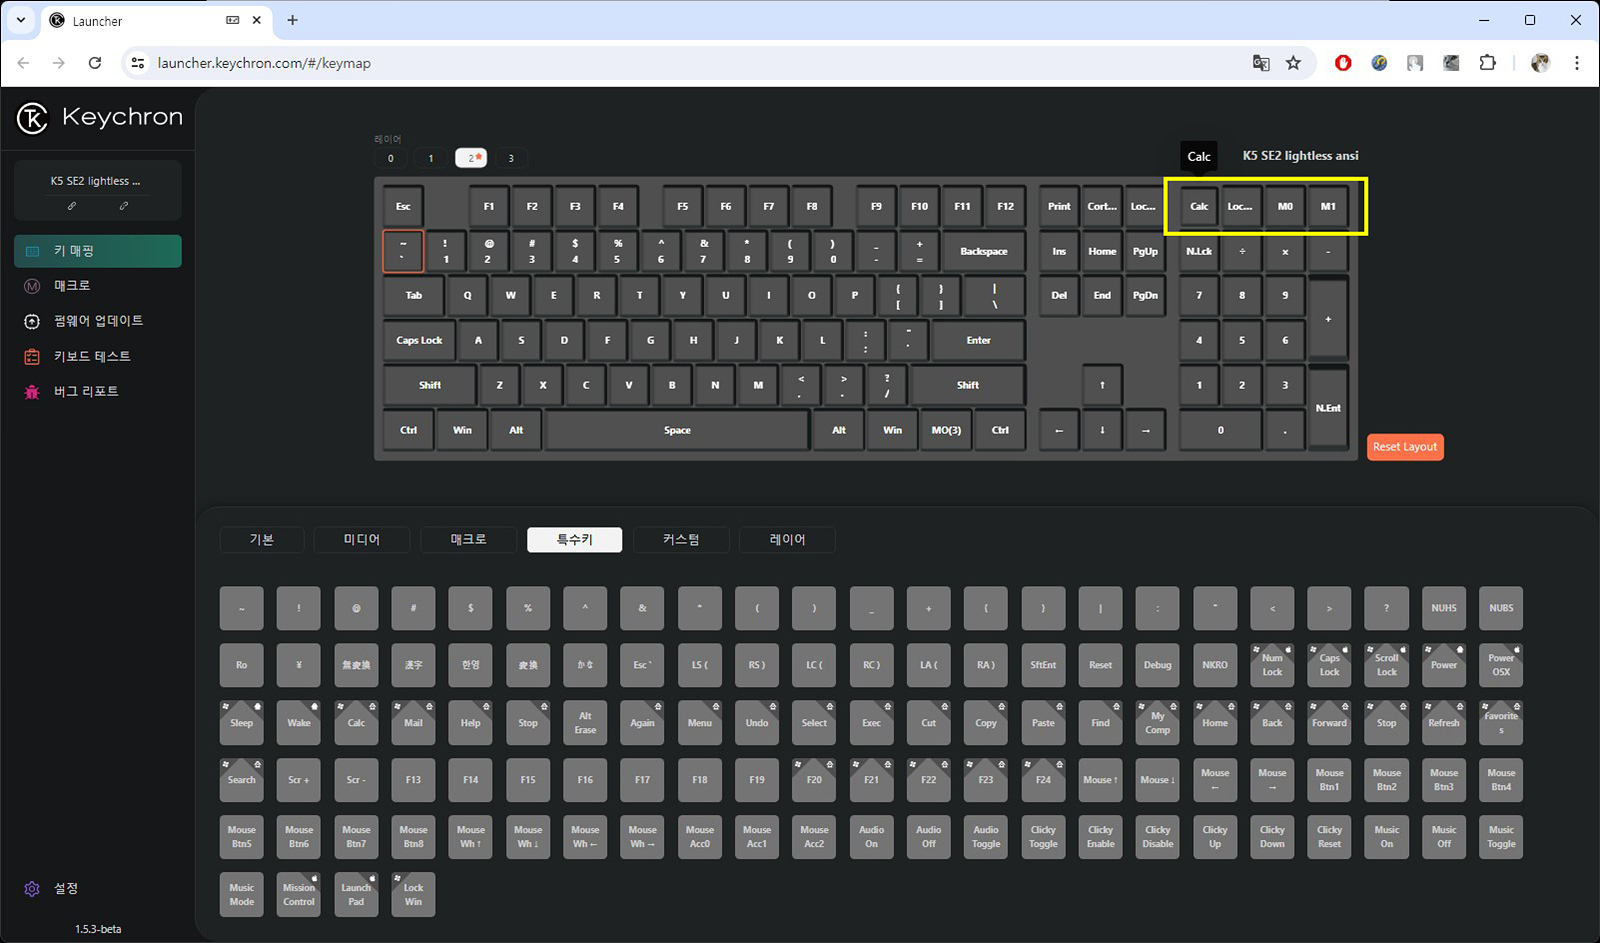Switch to the 기본 keycode tab
The height and width of the screenshot is (943, 1600).
point(262,539)
